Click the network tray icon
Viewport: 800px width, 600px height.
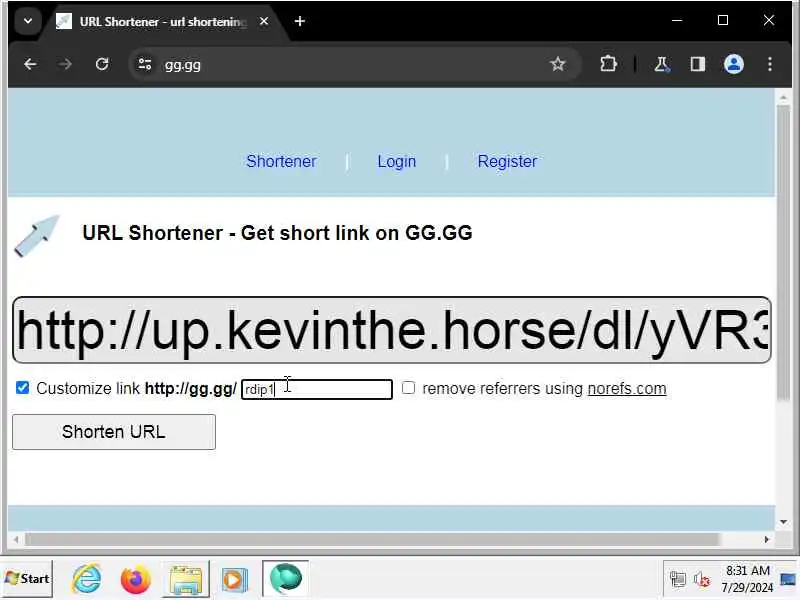point(678,579)
